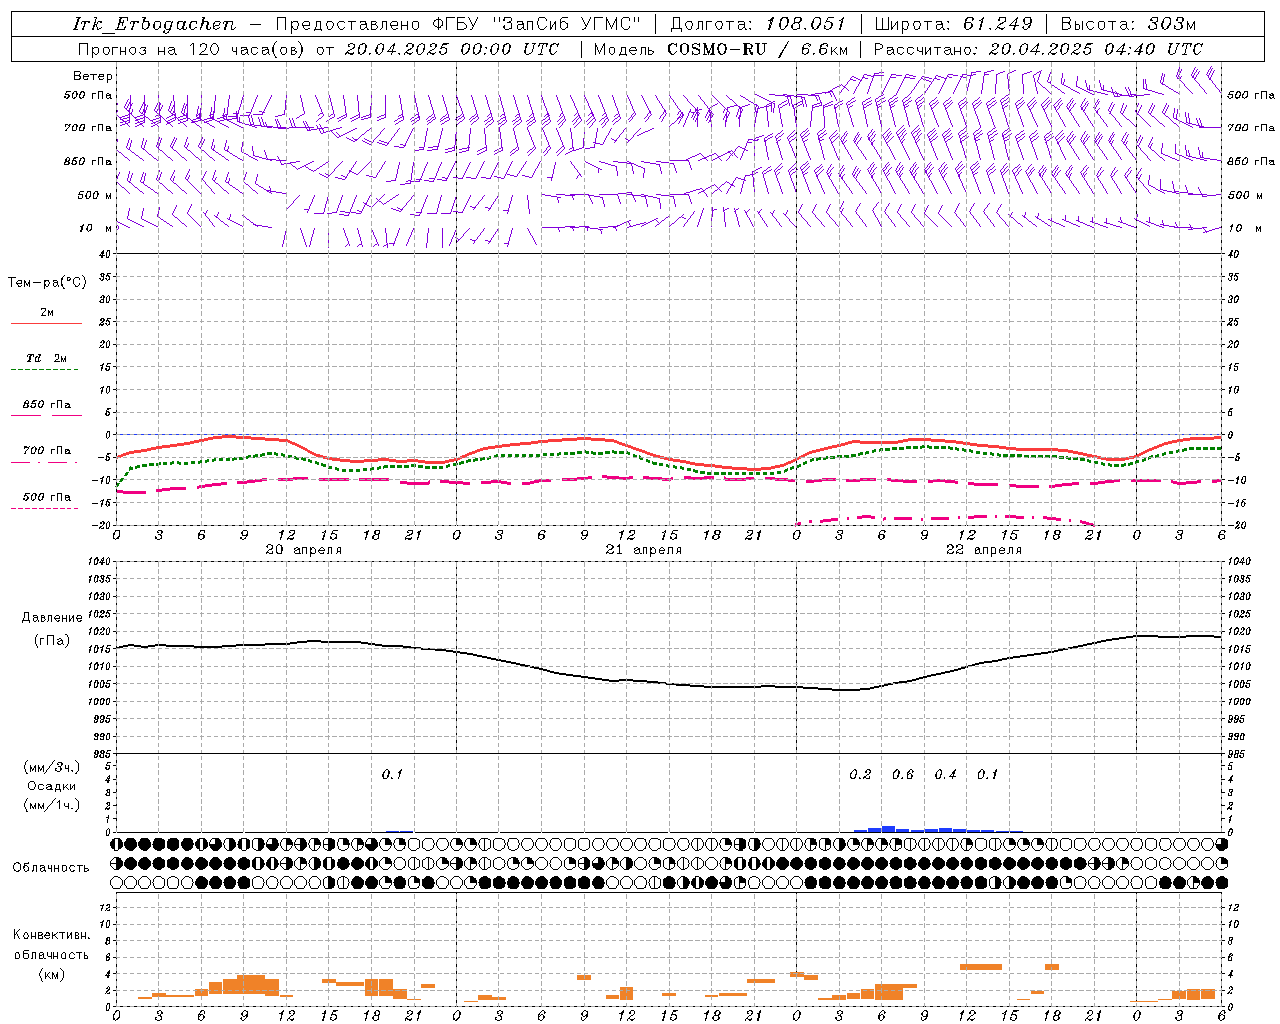Image resolution: width=1280 pixels, height=1024 pixels.
Task: Select the 21 апреля date label
Action: [643, 550]
